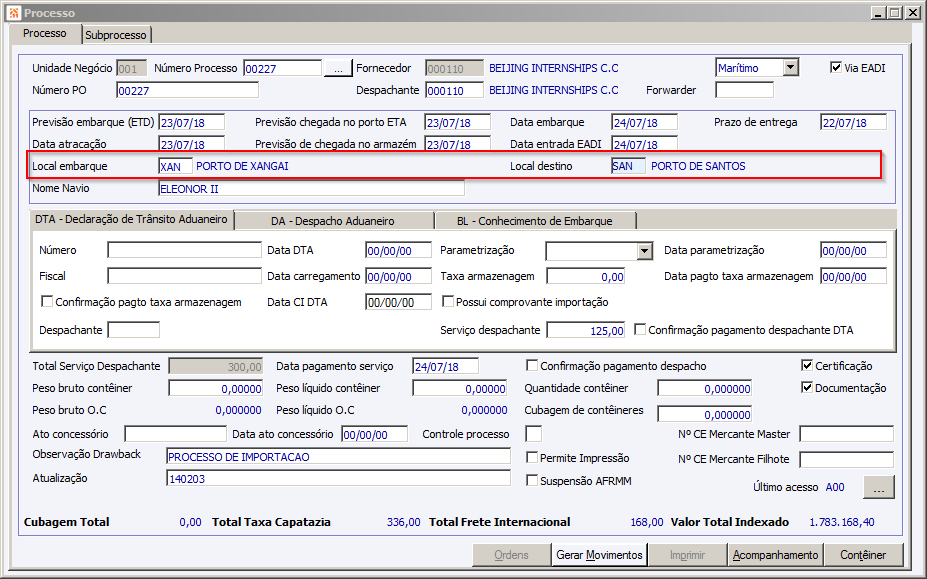The height and width of the screenshot is (579, 927).
Task: Enable Confirmação pagto taxa armazenagem checkbox
Action: pos(47,302)
